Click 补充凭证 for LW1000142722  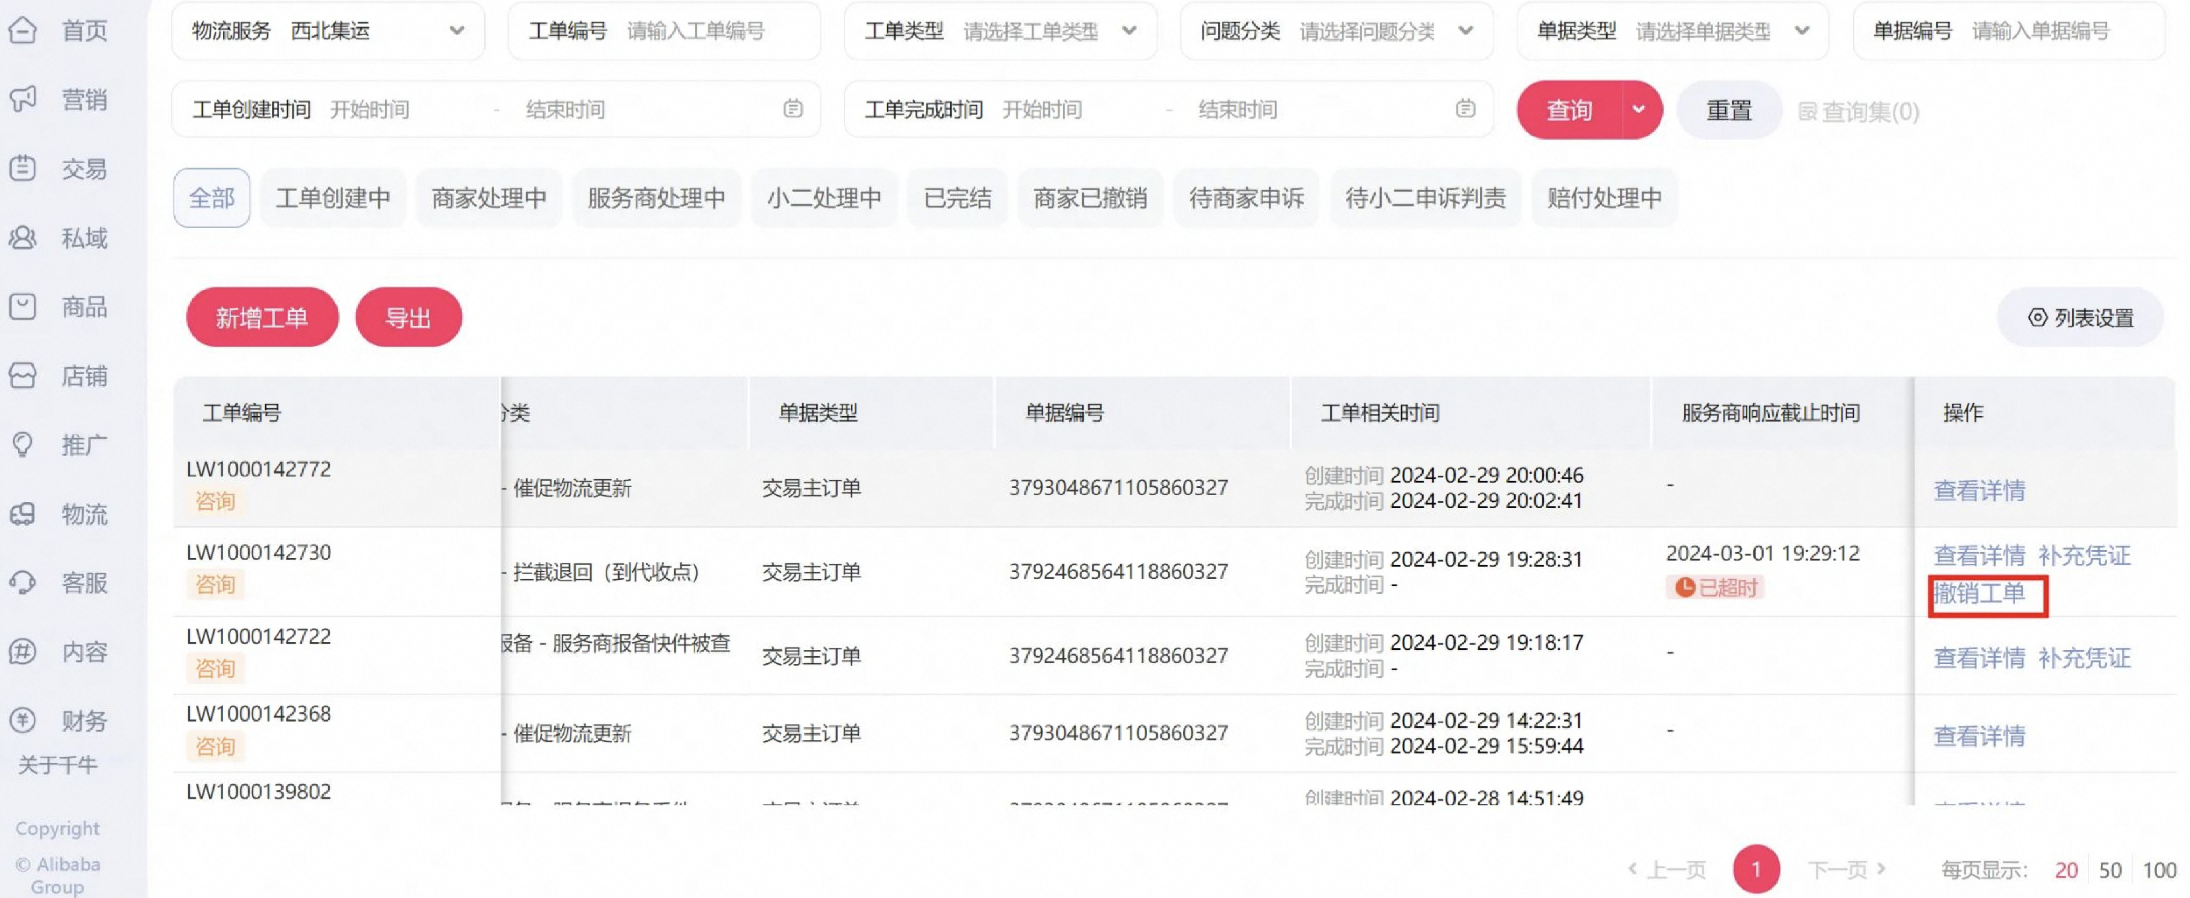(2084, 657)
